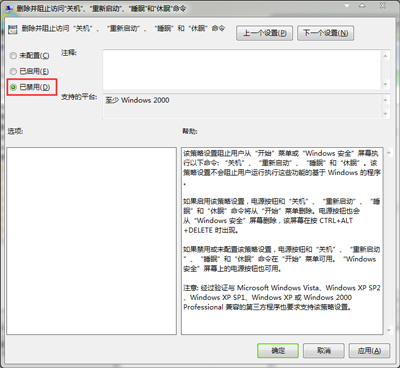
Task: Select the 已启用(E) radio option
Action: (30, 71)
